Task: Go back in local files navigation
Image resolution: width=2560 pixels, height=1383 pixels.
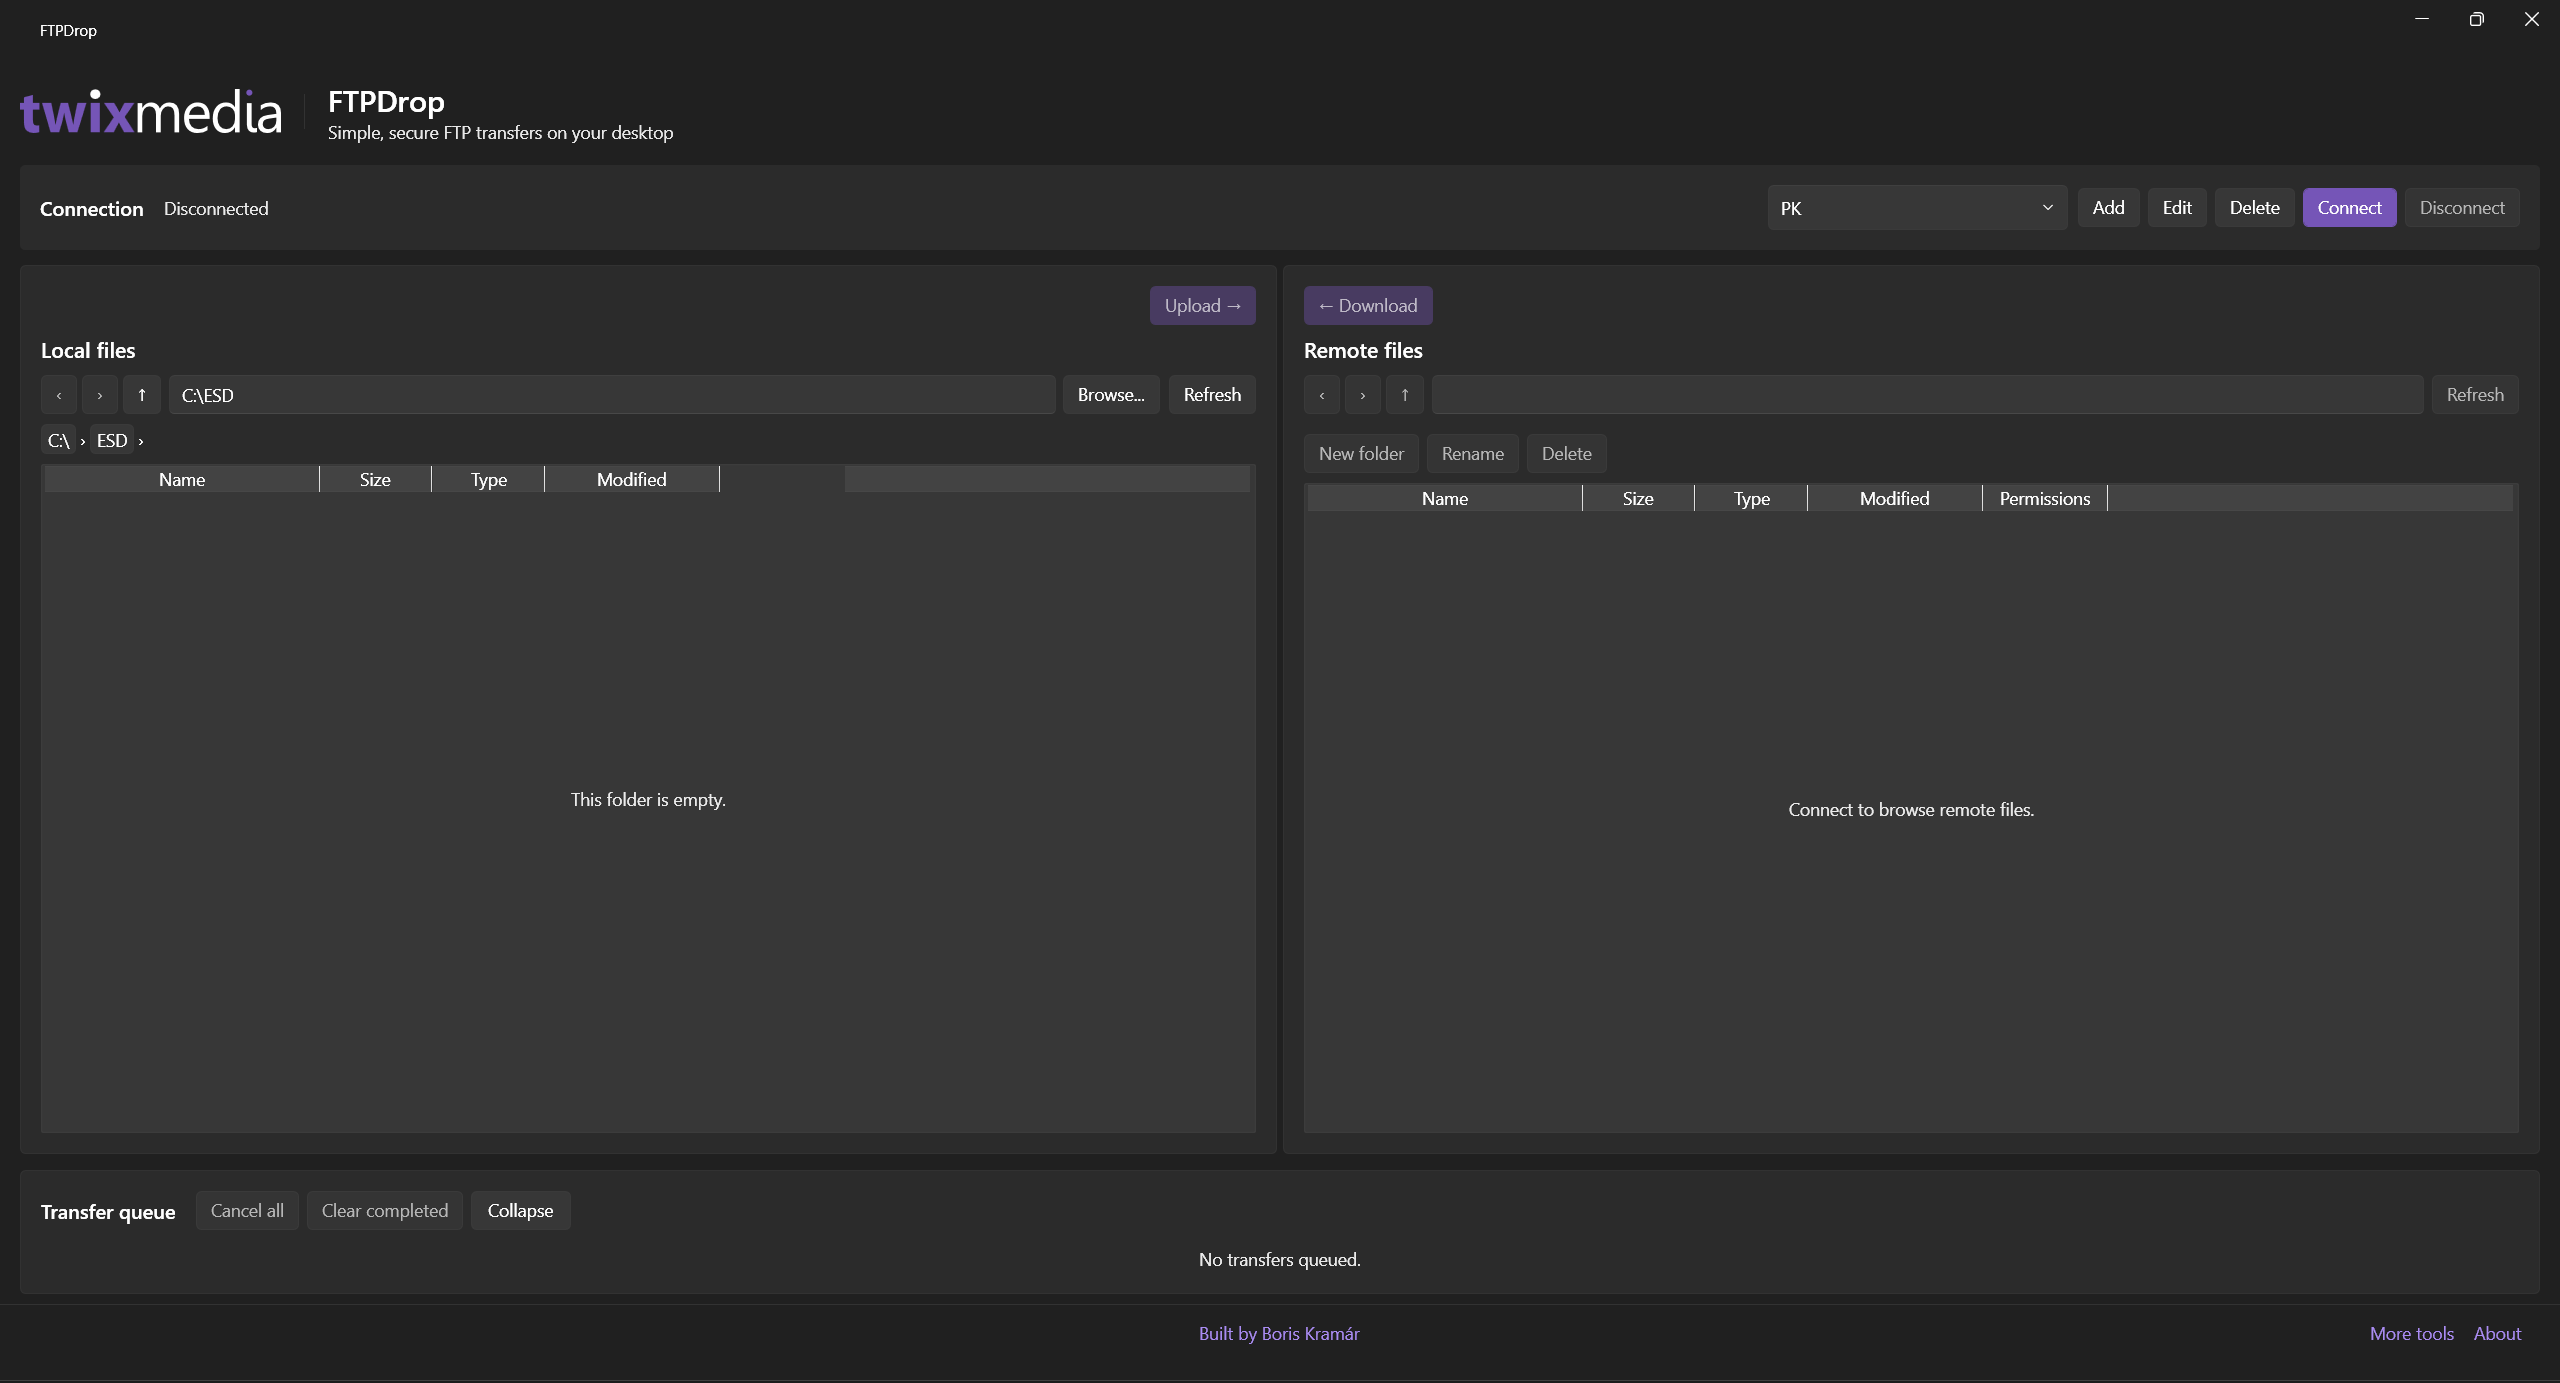Action: [x=59, y=395]
